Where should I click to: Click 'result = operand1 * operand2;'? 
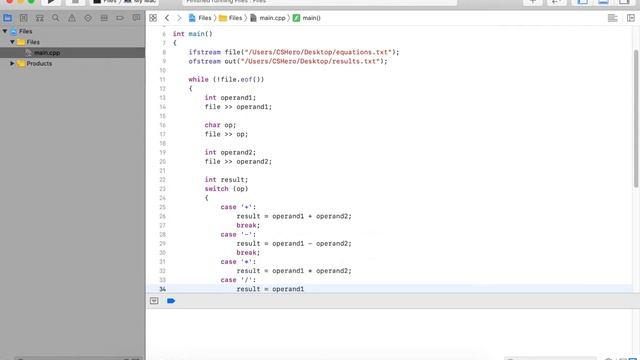click(x=294, y=271)
